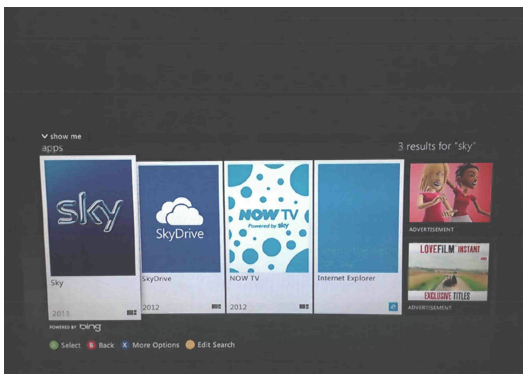Click the NOW TV logo artwork
This screenshot has width=528, height=380.
[x=268, y=218]
